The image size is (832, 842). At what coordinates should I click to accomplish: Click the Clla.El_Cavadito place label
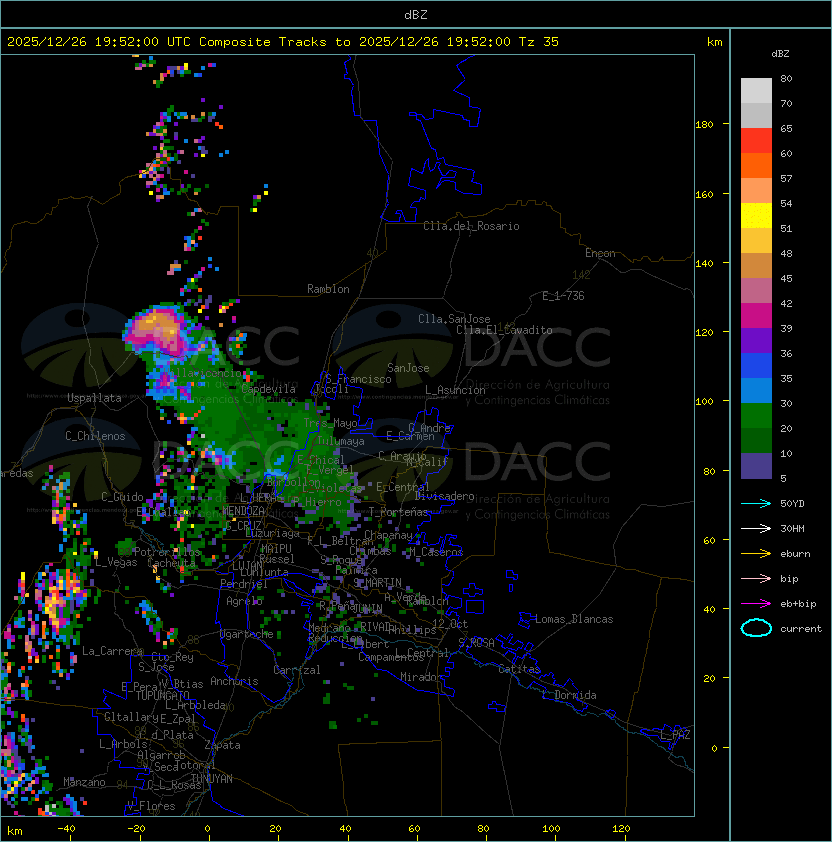pos(504,330)
